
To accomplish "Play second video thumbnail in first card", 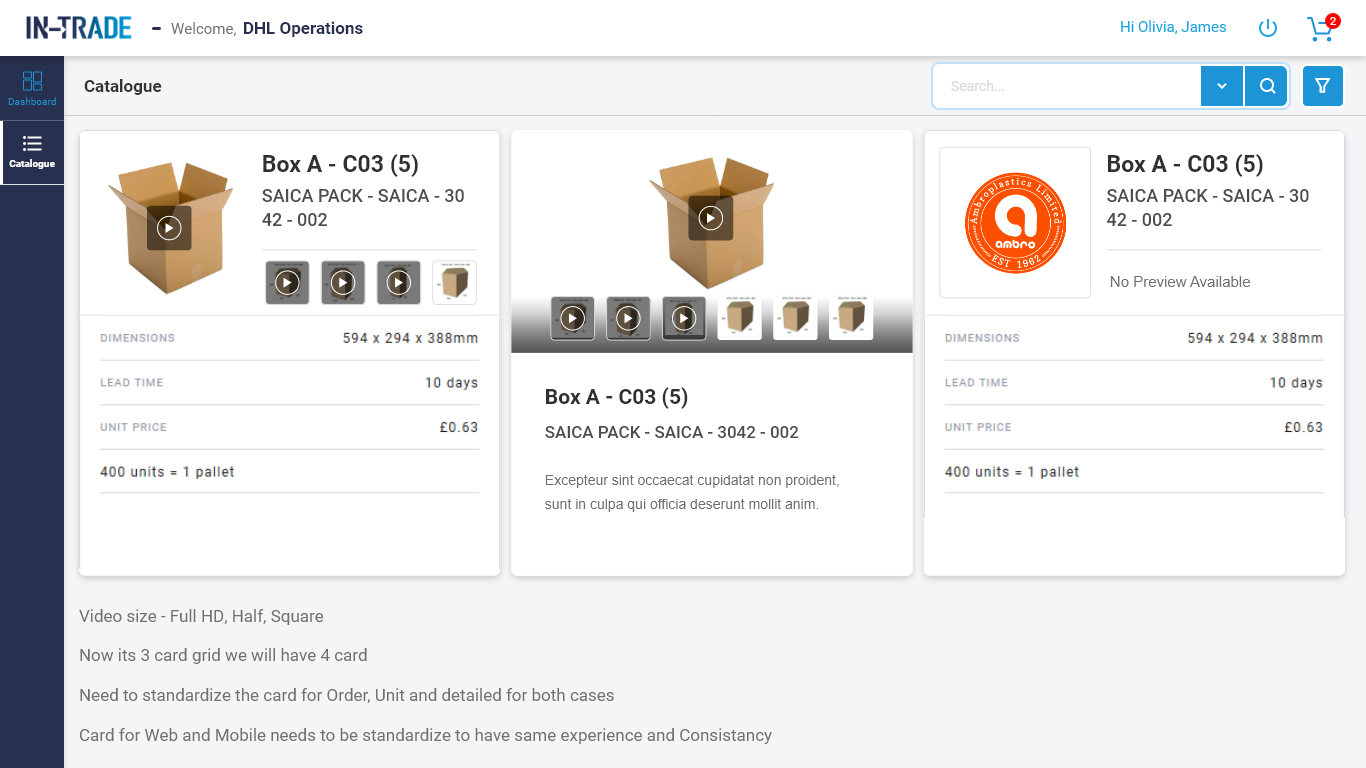I will point(343,283).
